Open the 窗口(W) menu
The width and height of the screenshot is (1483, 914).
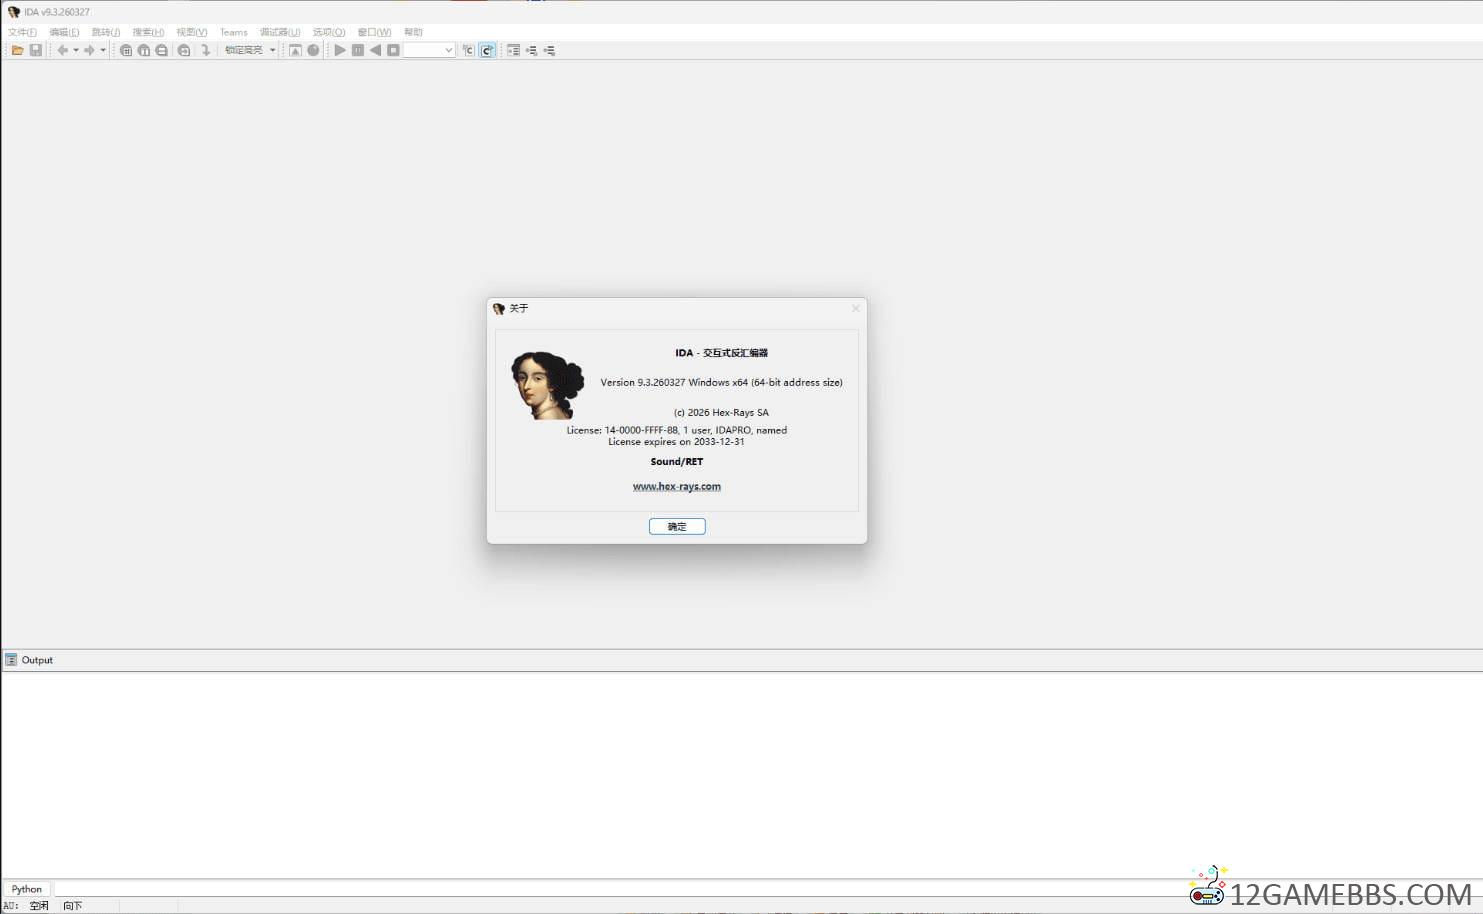tap(374, 32)
